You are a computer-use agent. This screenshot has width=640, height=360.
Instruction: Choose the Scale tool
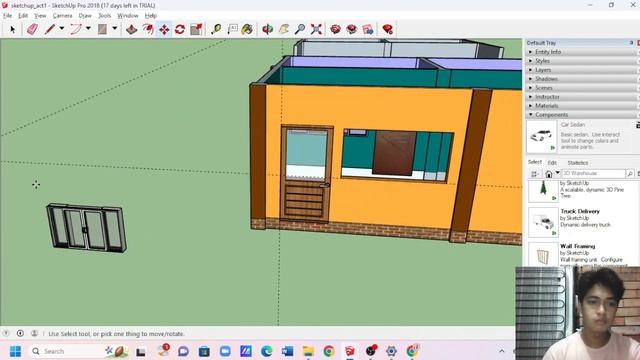[x=196, y=29]
